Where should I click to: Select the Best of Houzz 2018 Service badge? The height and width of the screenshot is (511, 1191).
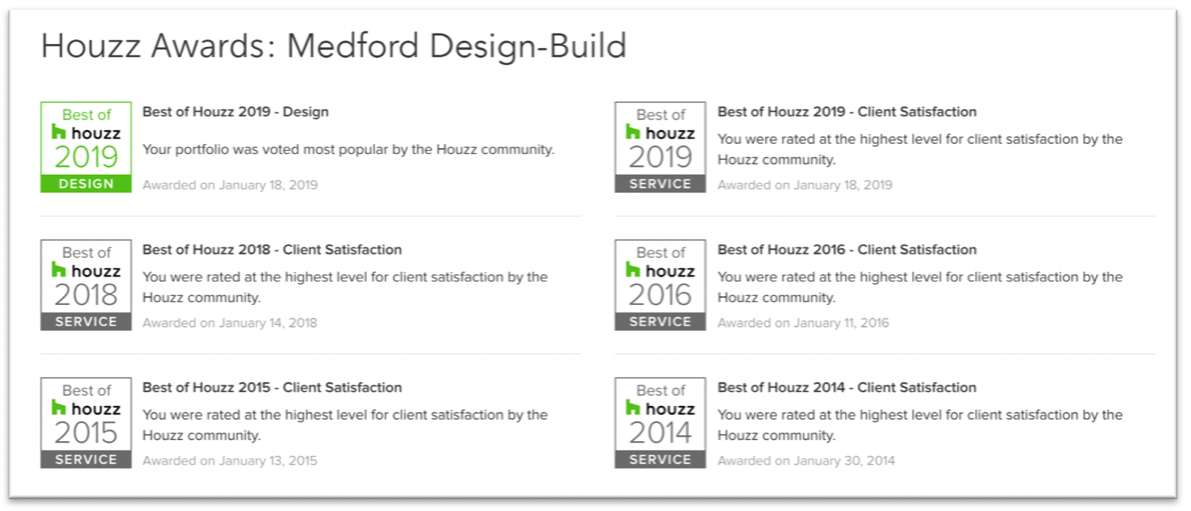click(x=85, y=285)
